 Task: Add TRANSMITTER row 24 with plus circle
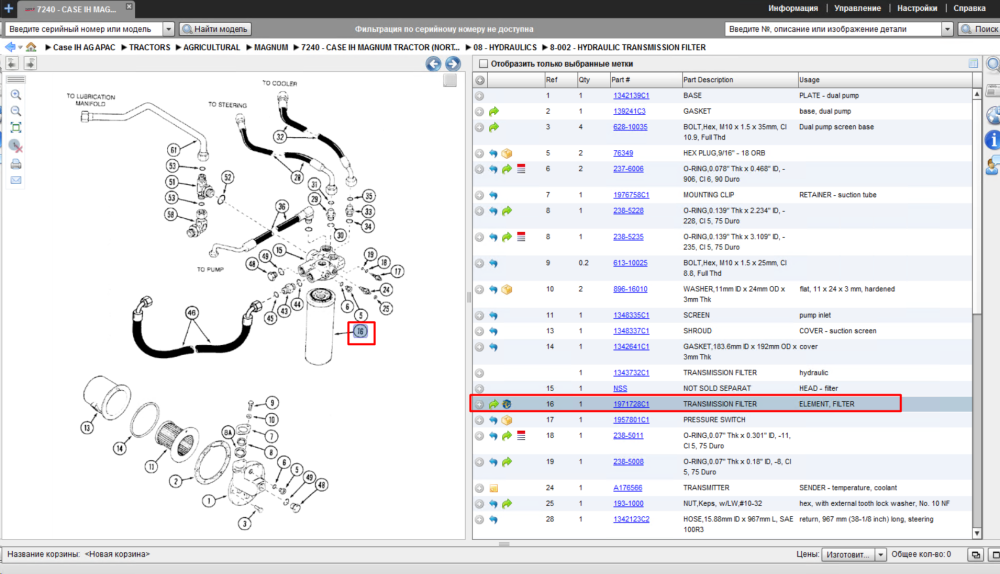480,489
